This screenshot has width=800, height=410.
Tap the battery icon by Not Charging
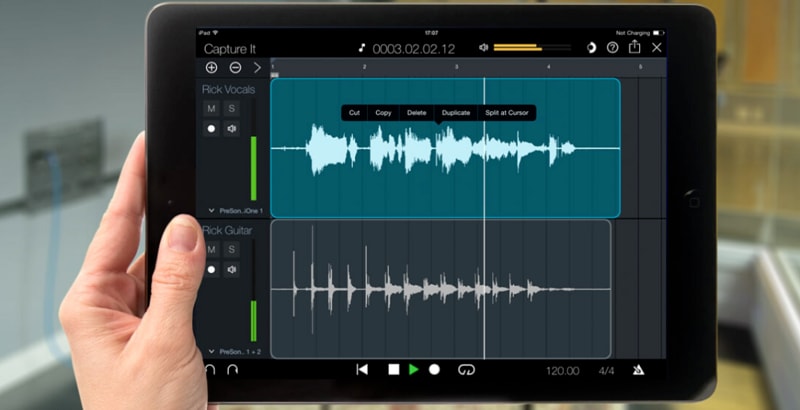pyautogui.click(x=659, y=33)
